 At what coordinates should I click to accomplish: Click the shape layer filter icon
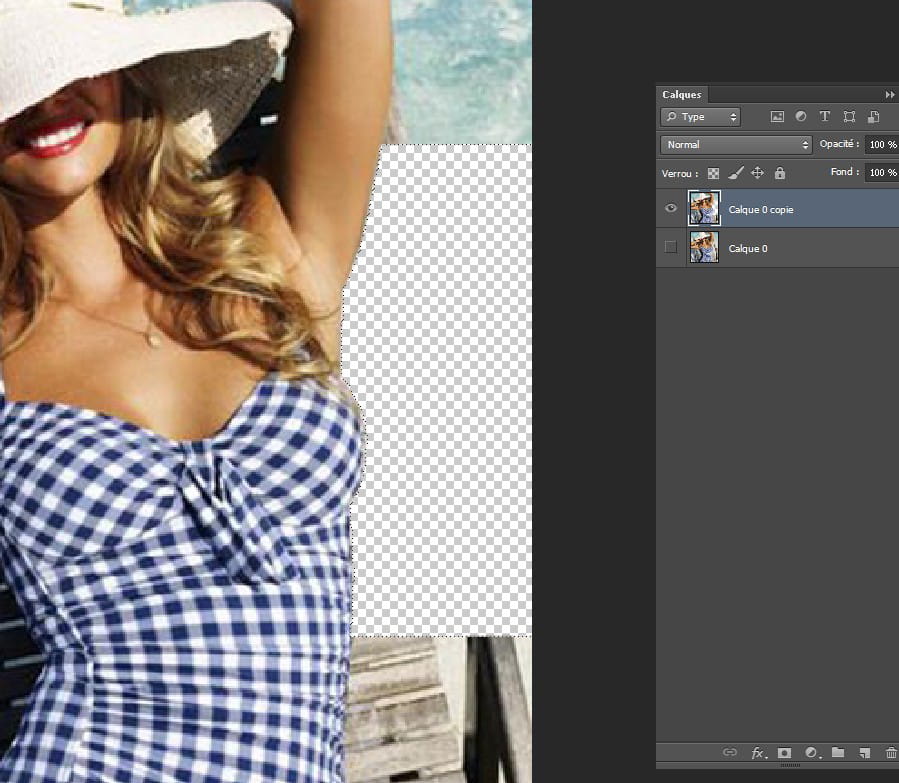(x=849, y=117)
